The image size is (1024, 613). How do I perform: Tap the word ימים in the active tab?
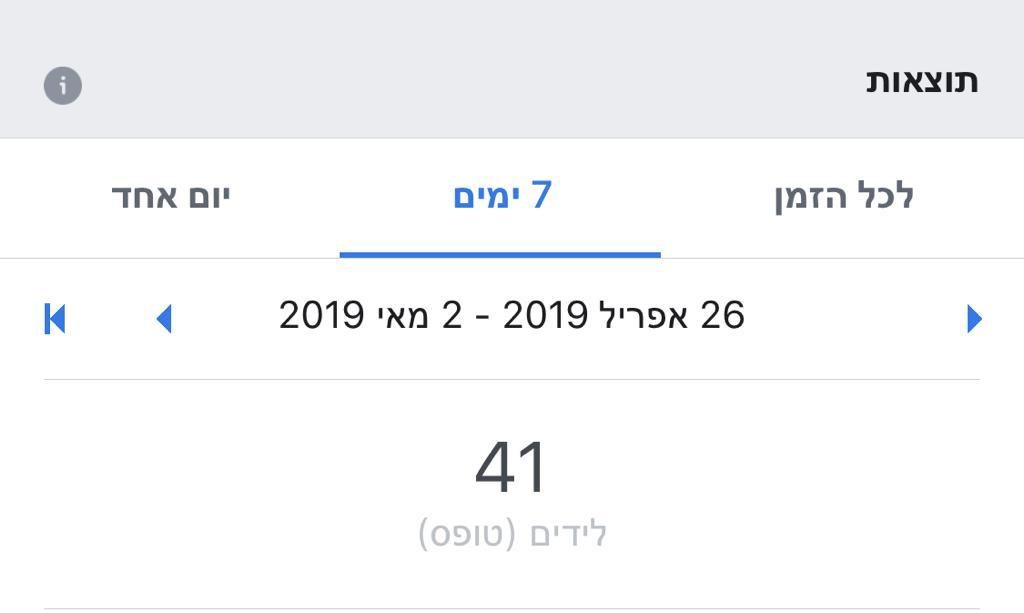[486, 197]
